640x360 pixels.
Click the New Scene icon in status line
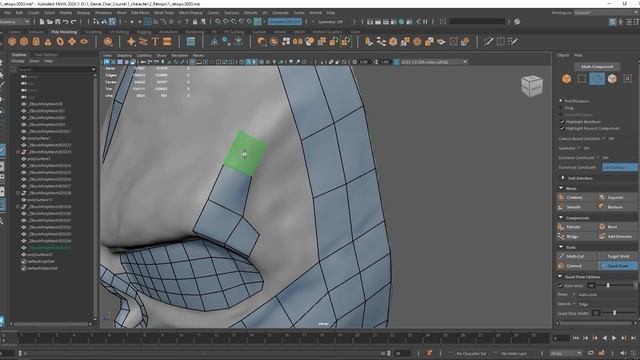(x=42, y=22)
